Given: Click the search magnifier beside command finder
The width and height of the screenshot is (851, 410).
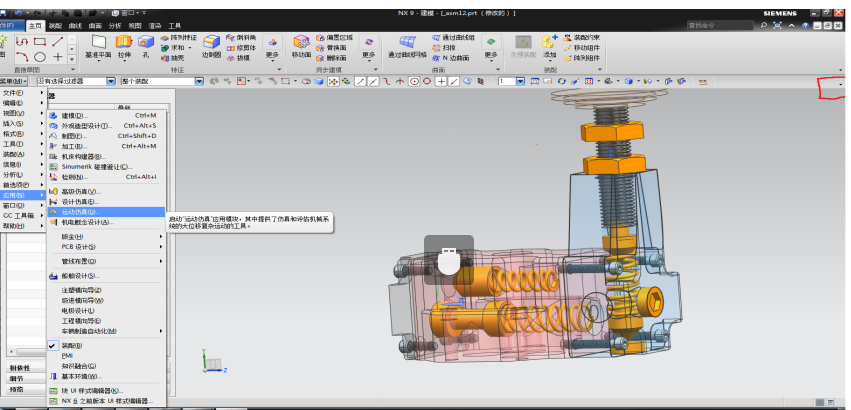Looking at the screenshot, I should click(764, 25).
